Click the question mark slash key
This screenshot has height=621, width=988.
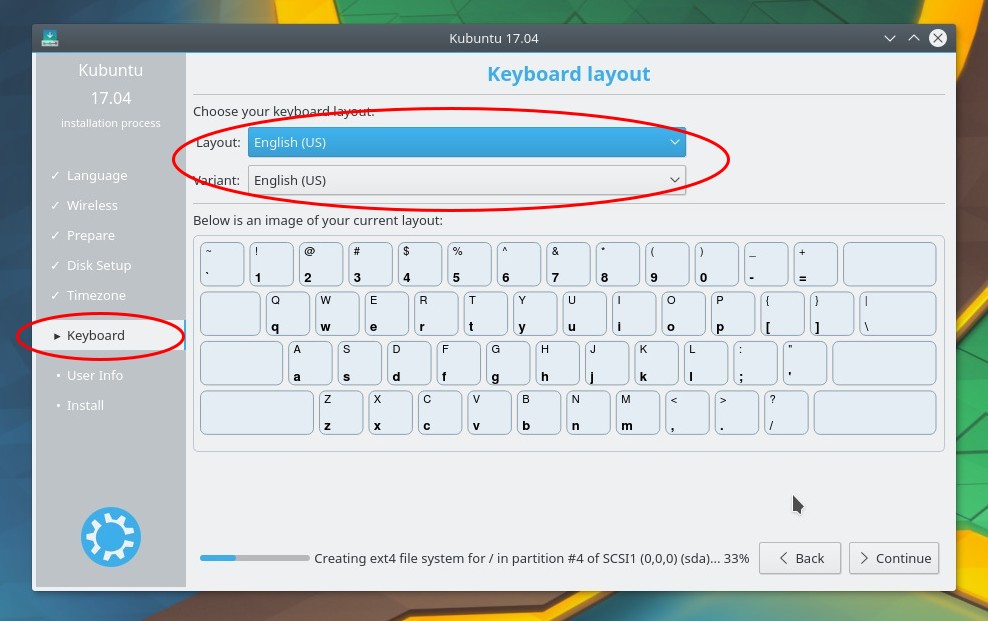point(786,413)
